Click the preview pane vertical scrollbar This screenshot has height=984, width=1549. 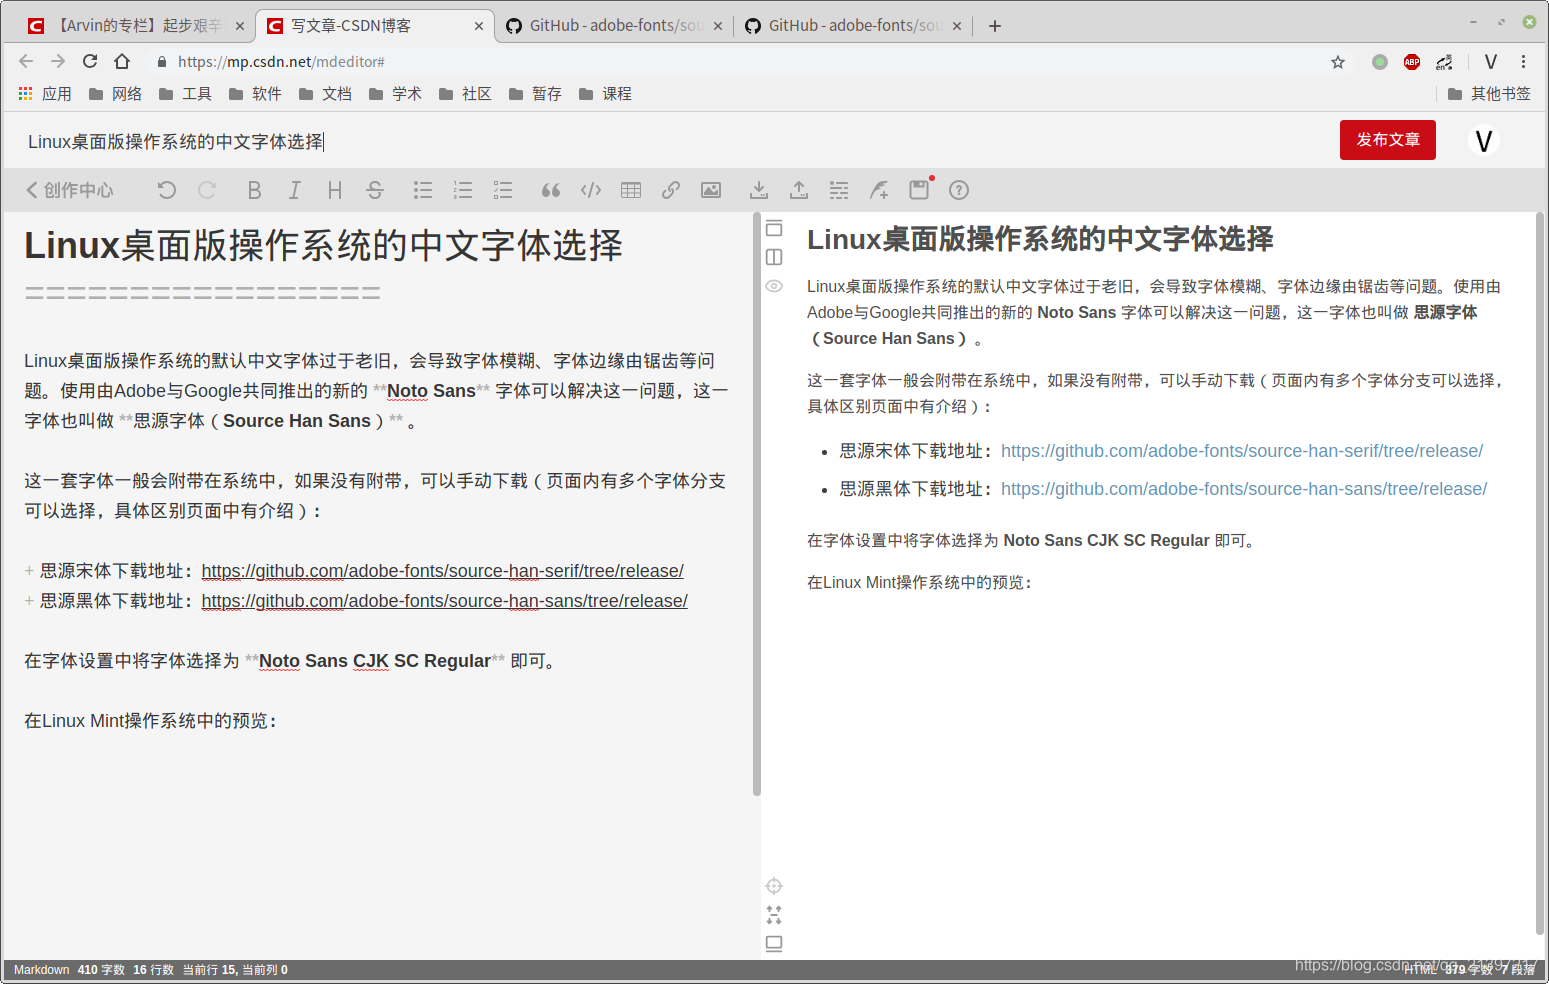pos(1540,572)
